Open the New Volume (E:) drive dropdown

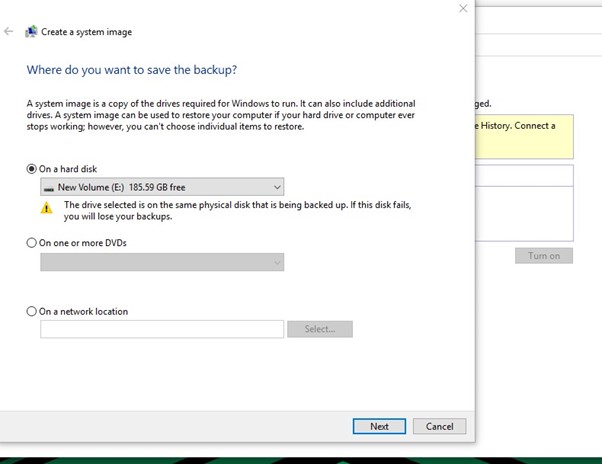161,187
